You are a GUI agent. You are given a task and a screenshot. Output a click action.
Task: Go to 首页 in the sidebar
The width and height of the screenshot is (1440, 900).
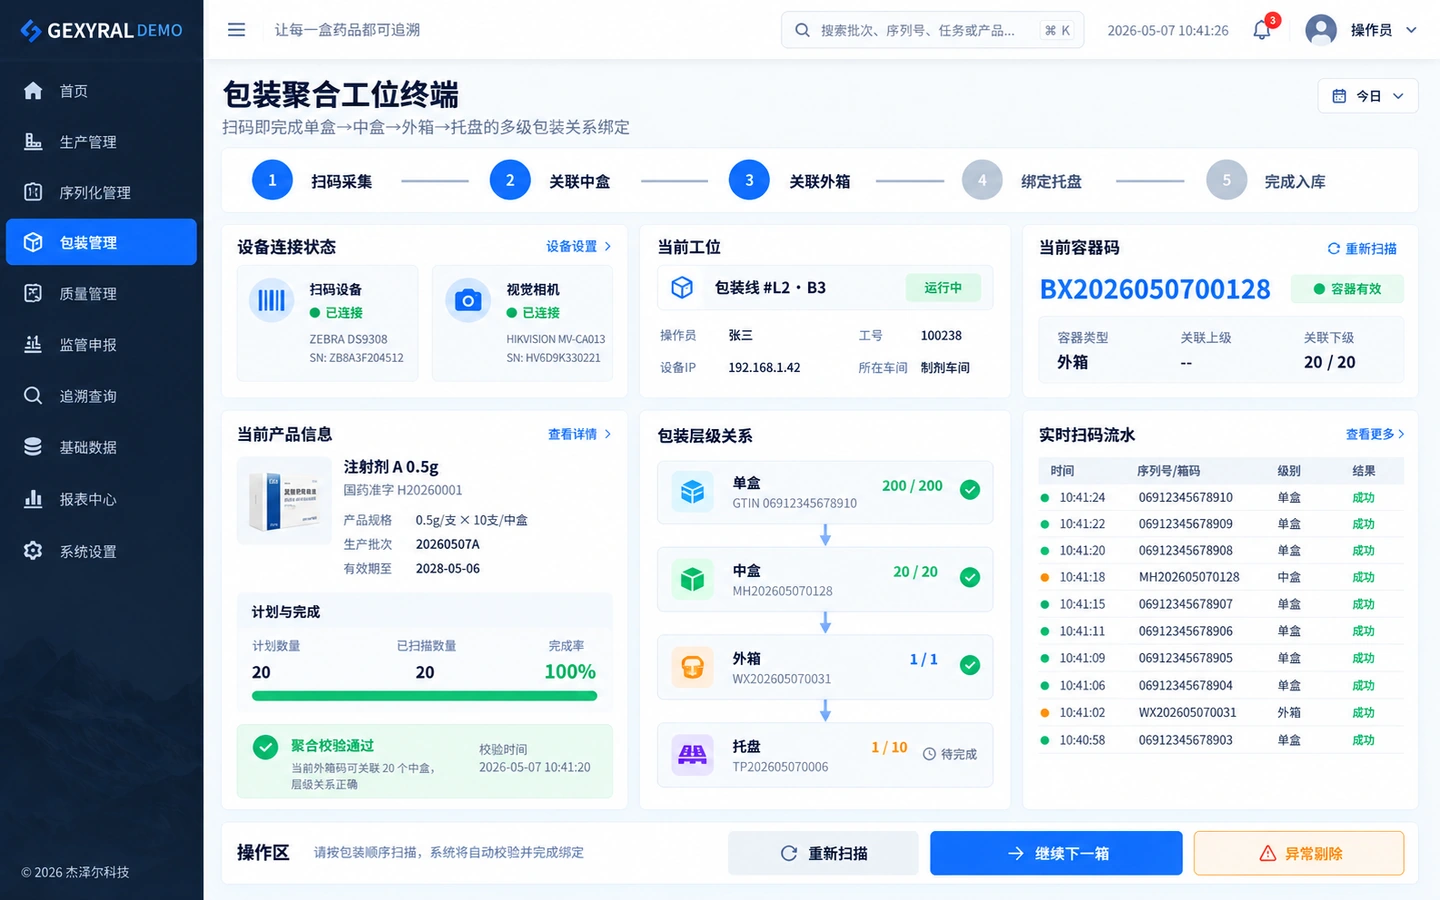(x=101, y=91)
